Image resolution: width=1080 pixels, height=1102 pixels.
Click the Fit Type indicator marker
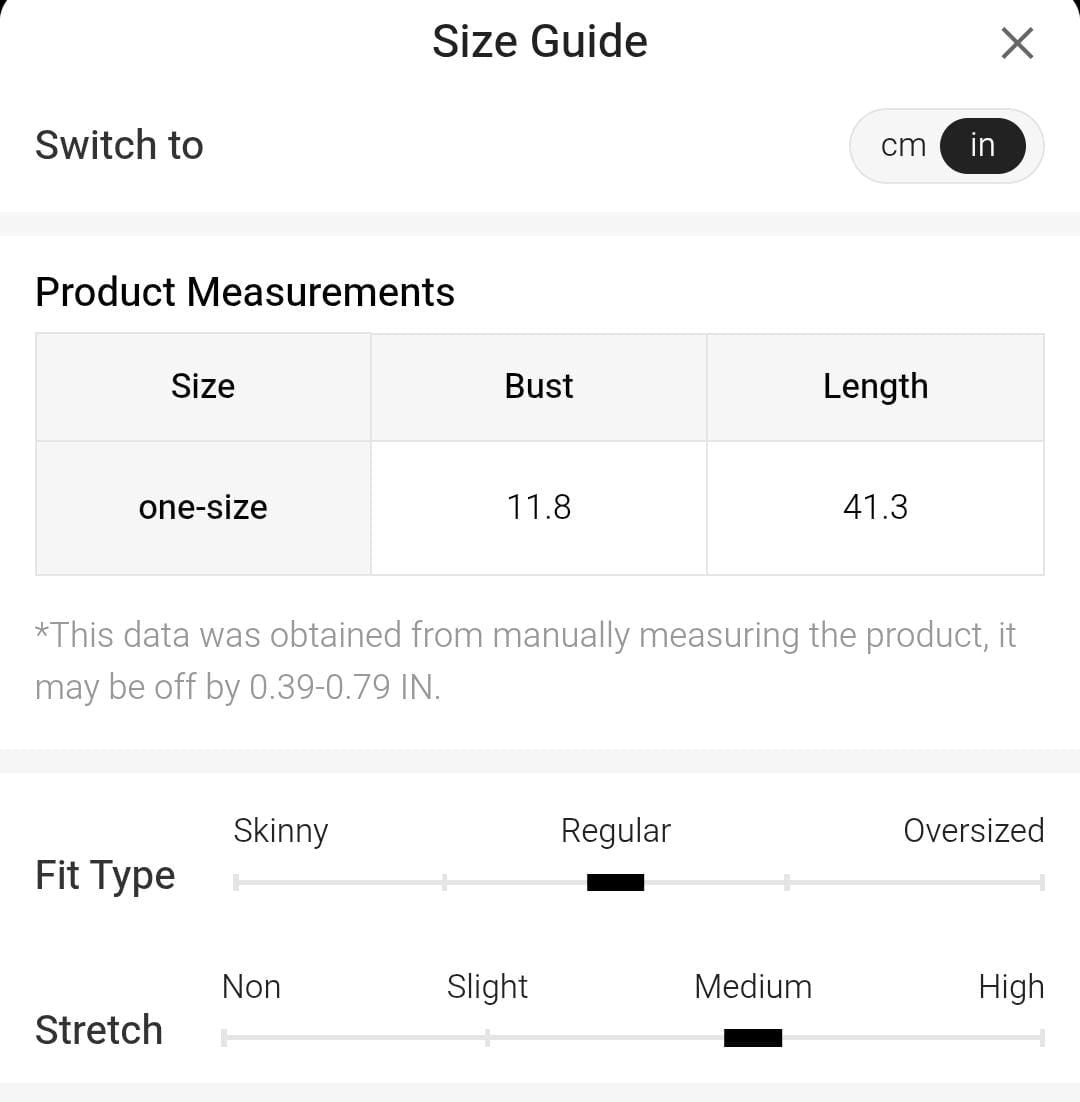coord(615,882)
